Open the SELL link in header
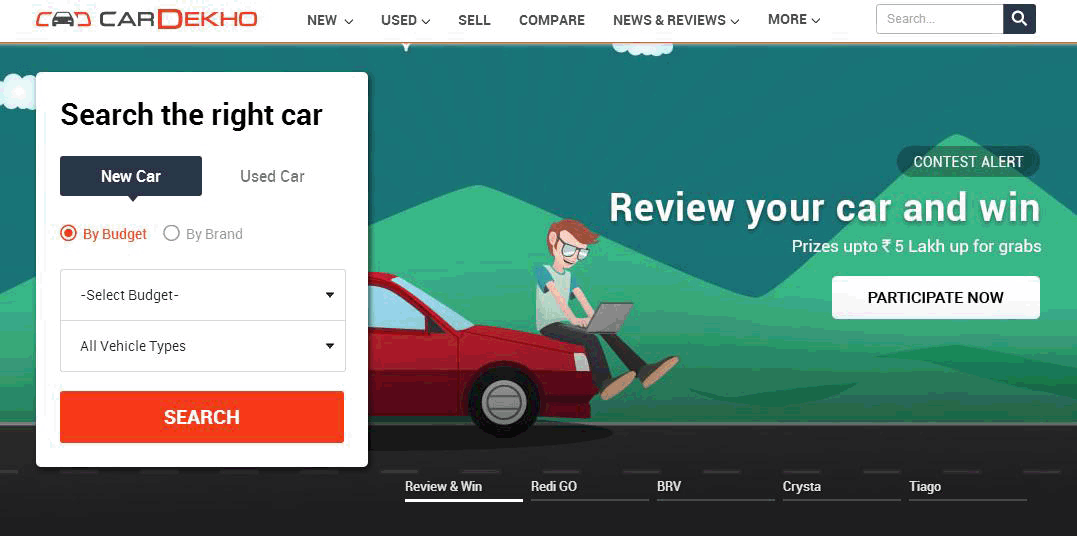The image size is (1077, 536). (x=474, y=21)
